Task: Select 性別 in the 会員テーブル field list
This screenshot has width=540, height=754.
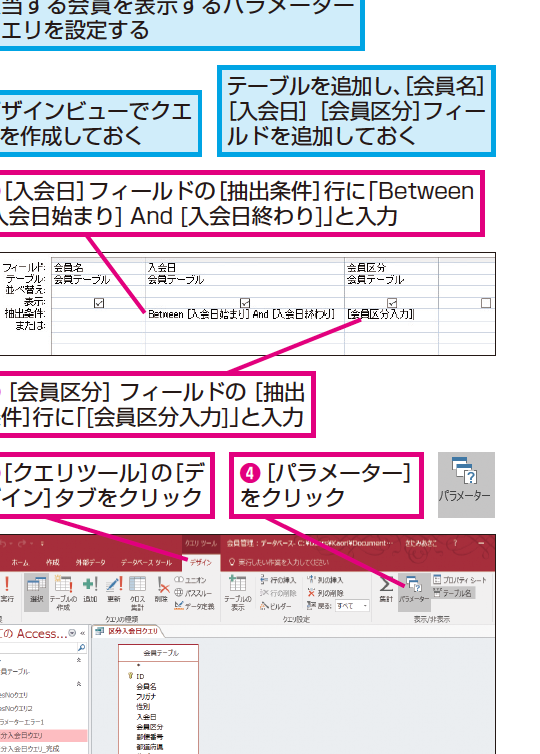Action: pos(143,706)
